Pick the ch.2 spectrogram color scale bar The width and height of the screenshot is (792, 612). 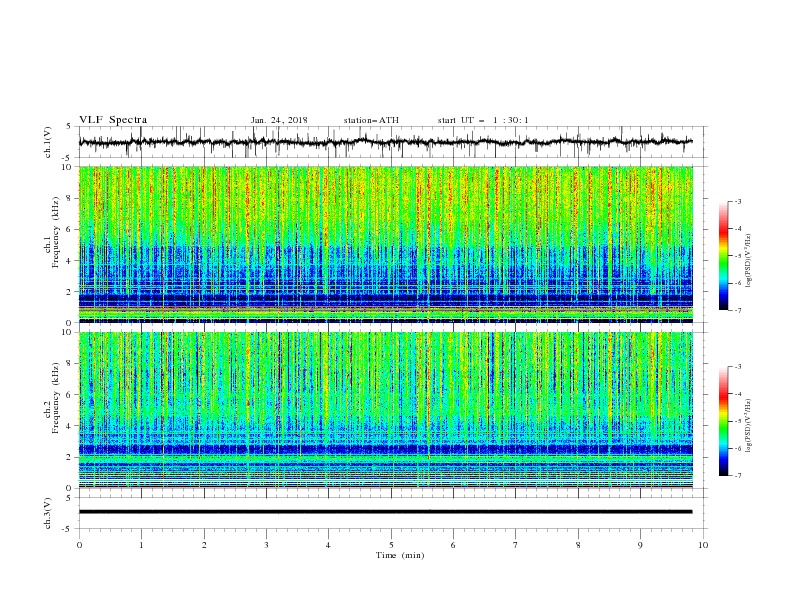723,421
